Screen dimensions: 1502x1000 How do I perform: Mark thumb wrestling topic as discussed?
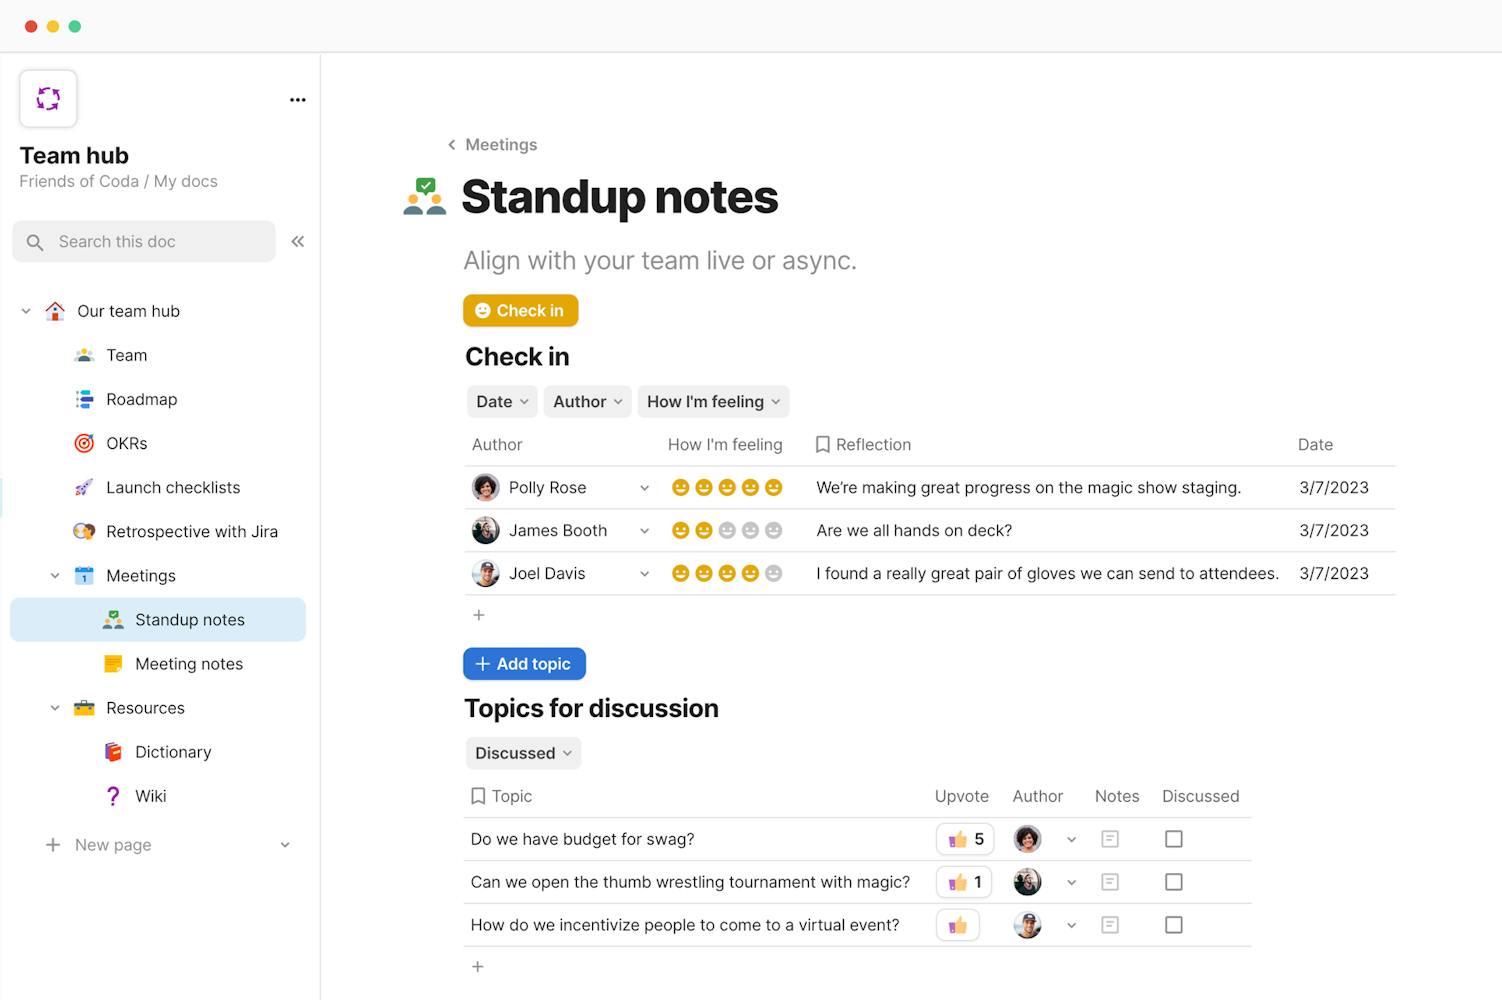click(1173, 882)
